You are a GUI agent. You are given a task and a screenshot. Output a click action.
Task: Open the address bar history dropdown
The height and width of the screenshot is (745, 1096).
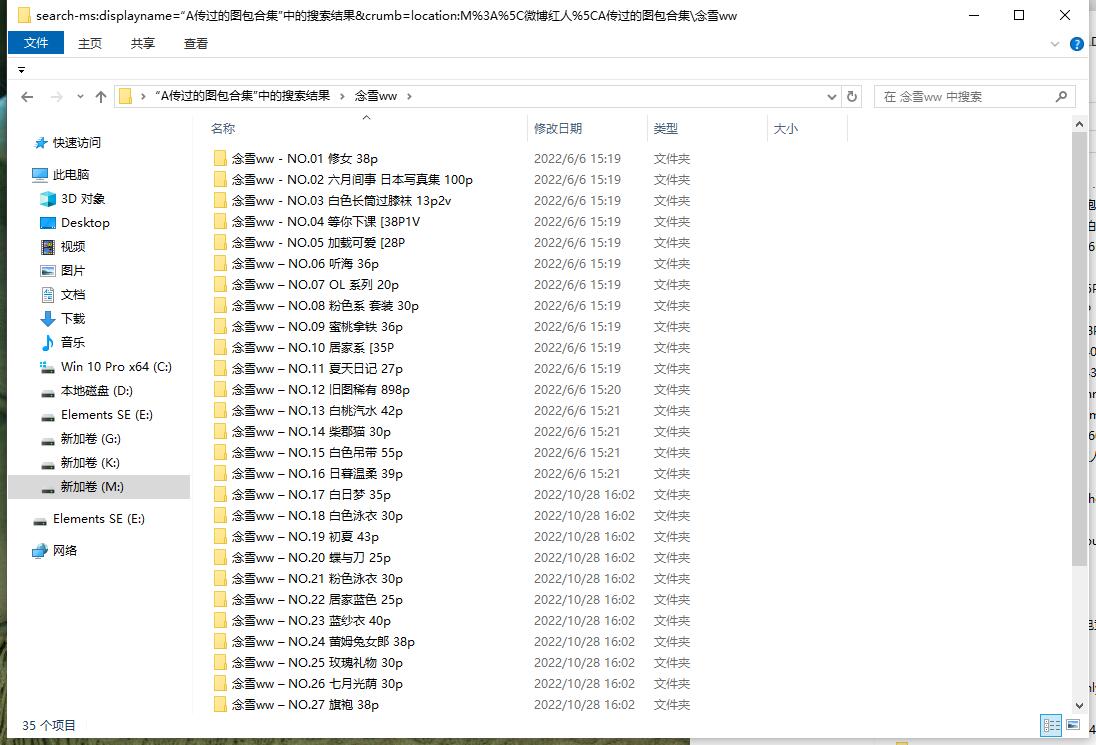(832, 97)
